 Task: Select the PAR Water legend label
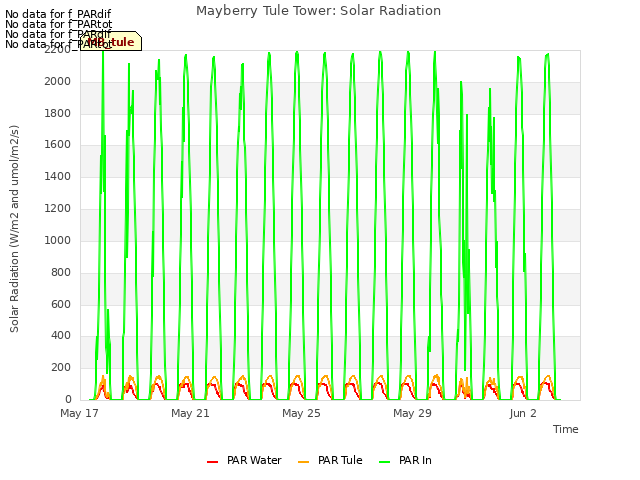[254, 460]
